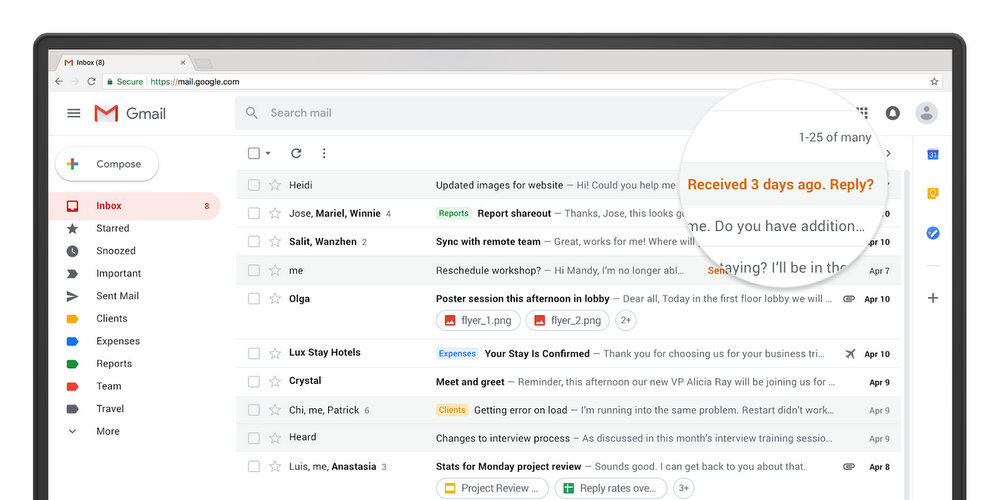Star the Lux Stay Hotels email
This screenshot has height=500, width=1000.
(275, 353)
